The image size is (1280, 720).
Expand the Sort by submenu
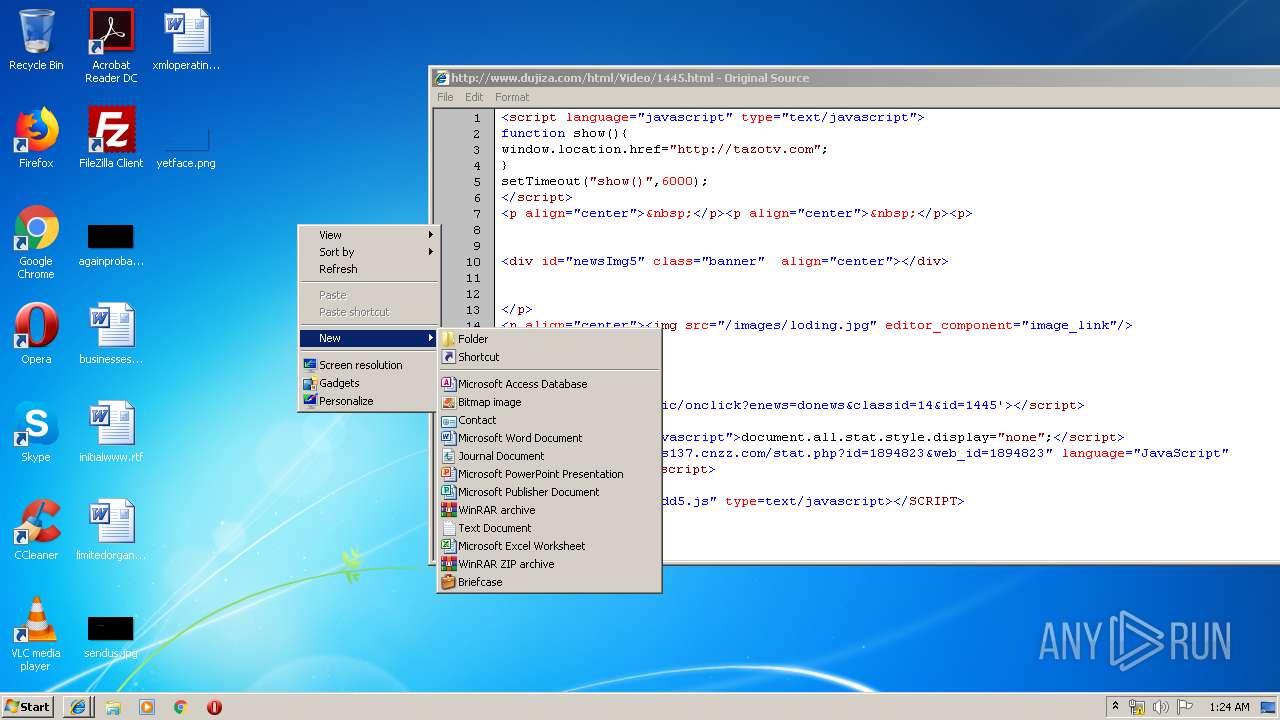[369, 252]
